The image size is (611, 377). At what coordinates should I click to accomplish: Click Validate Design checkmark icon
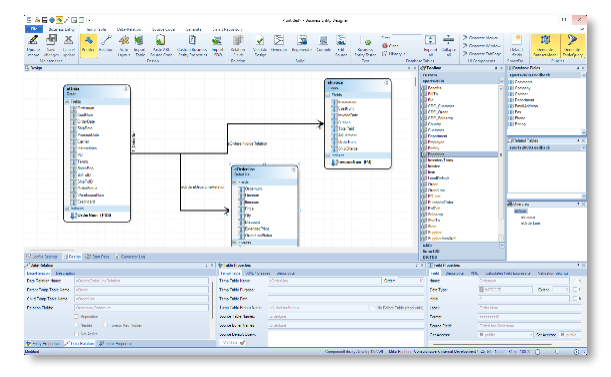tap(260, 40)
